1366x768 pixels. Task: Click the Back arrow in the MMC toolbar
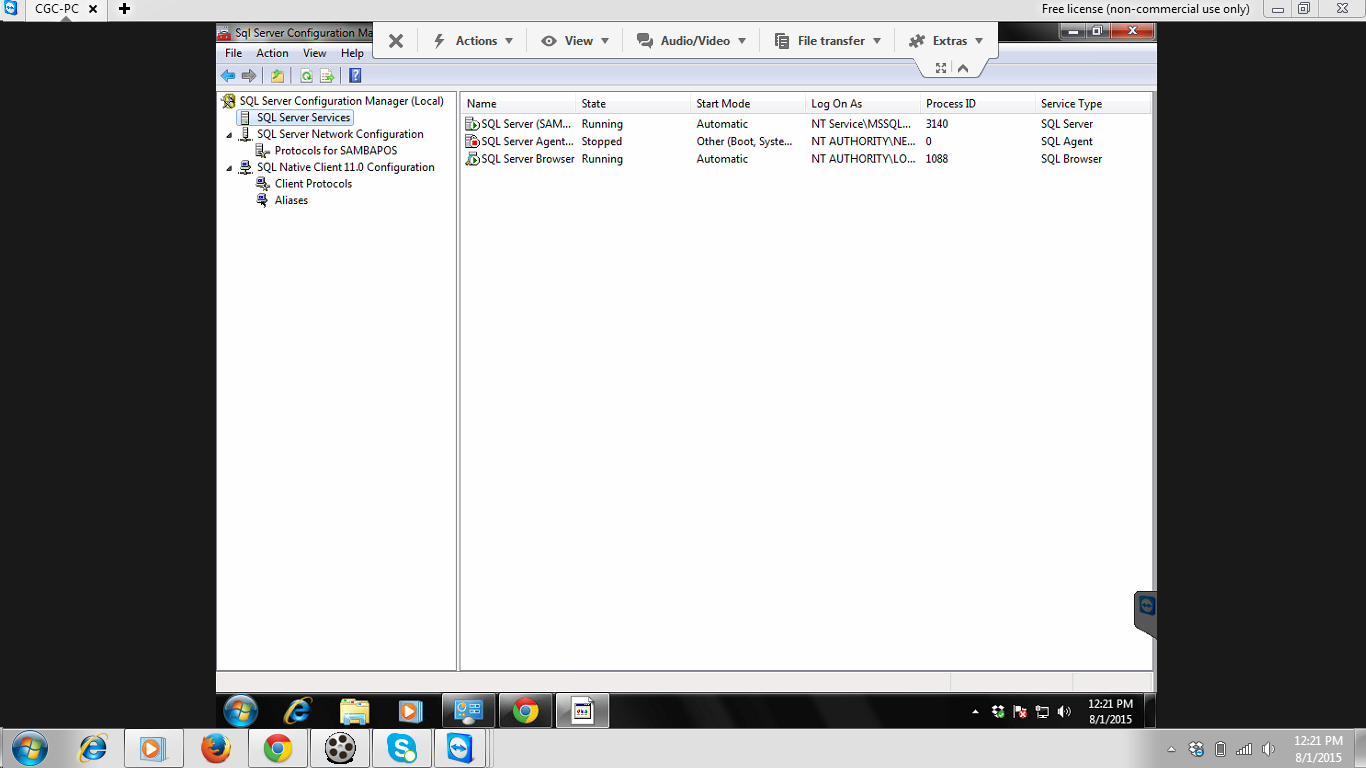coord(228,76)
